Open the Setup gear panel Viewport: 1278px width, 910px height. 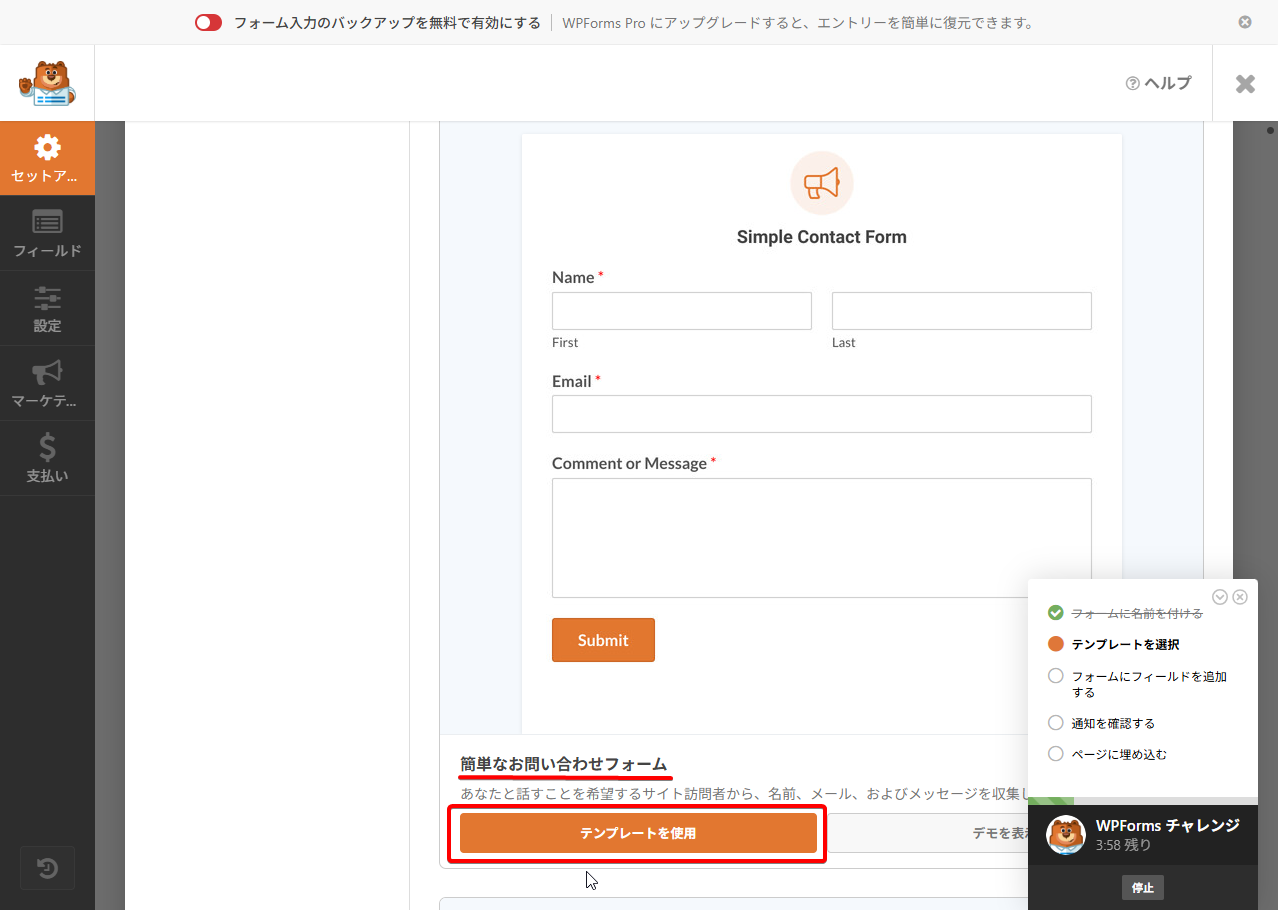(47, 158)
